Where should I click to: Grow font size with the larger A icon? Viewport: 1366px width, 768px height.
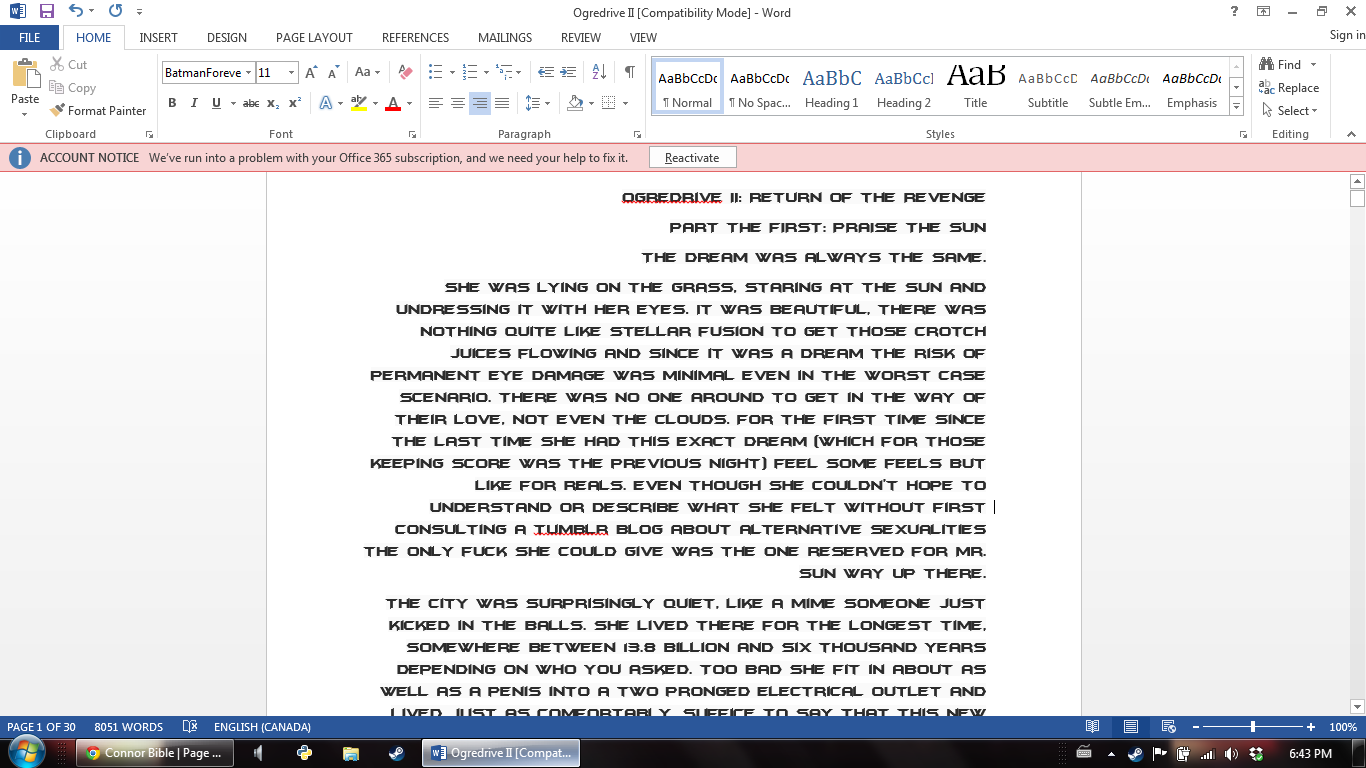(311, 72)
